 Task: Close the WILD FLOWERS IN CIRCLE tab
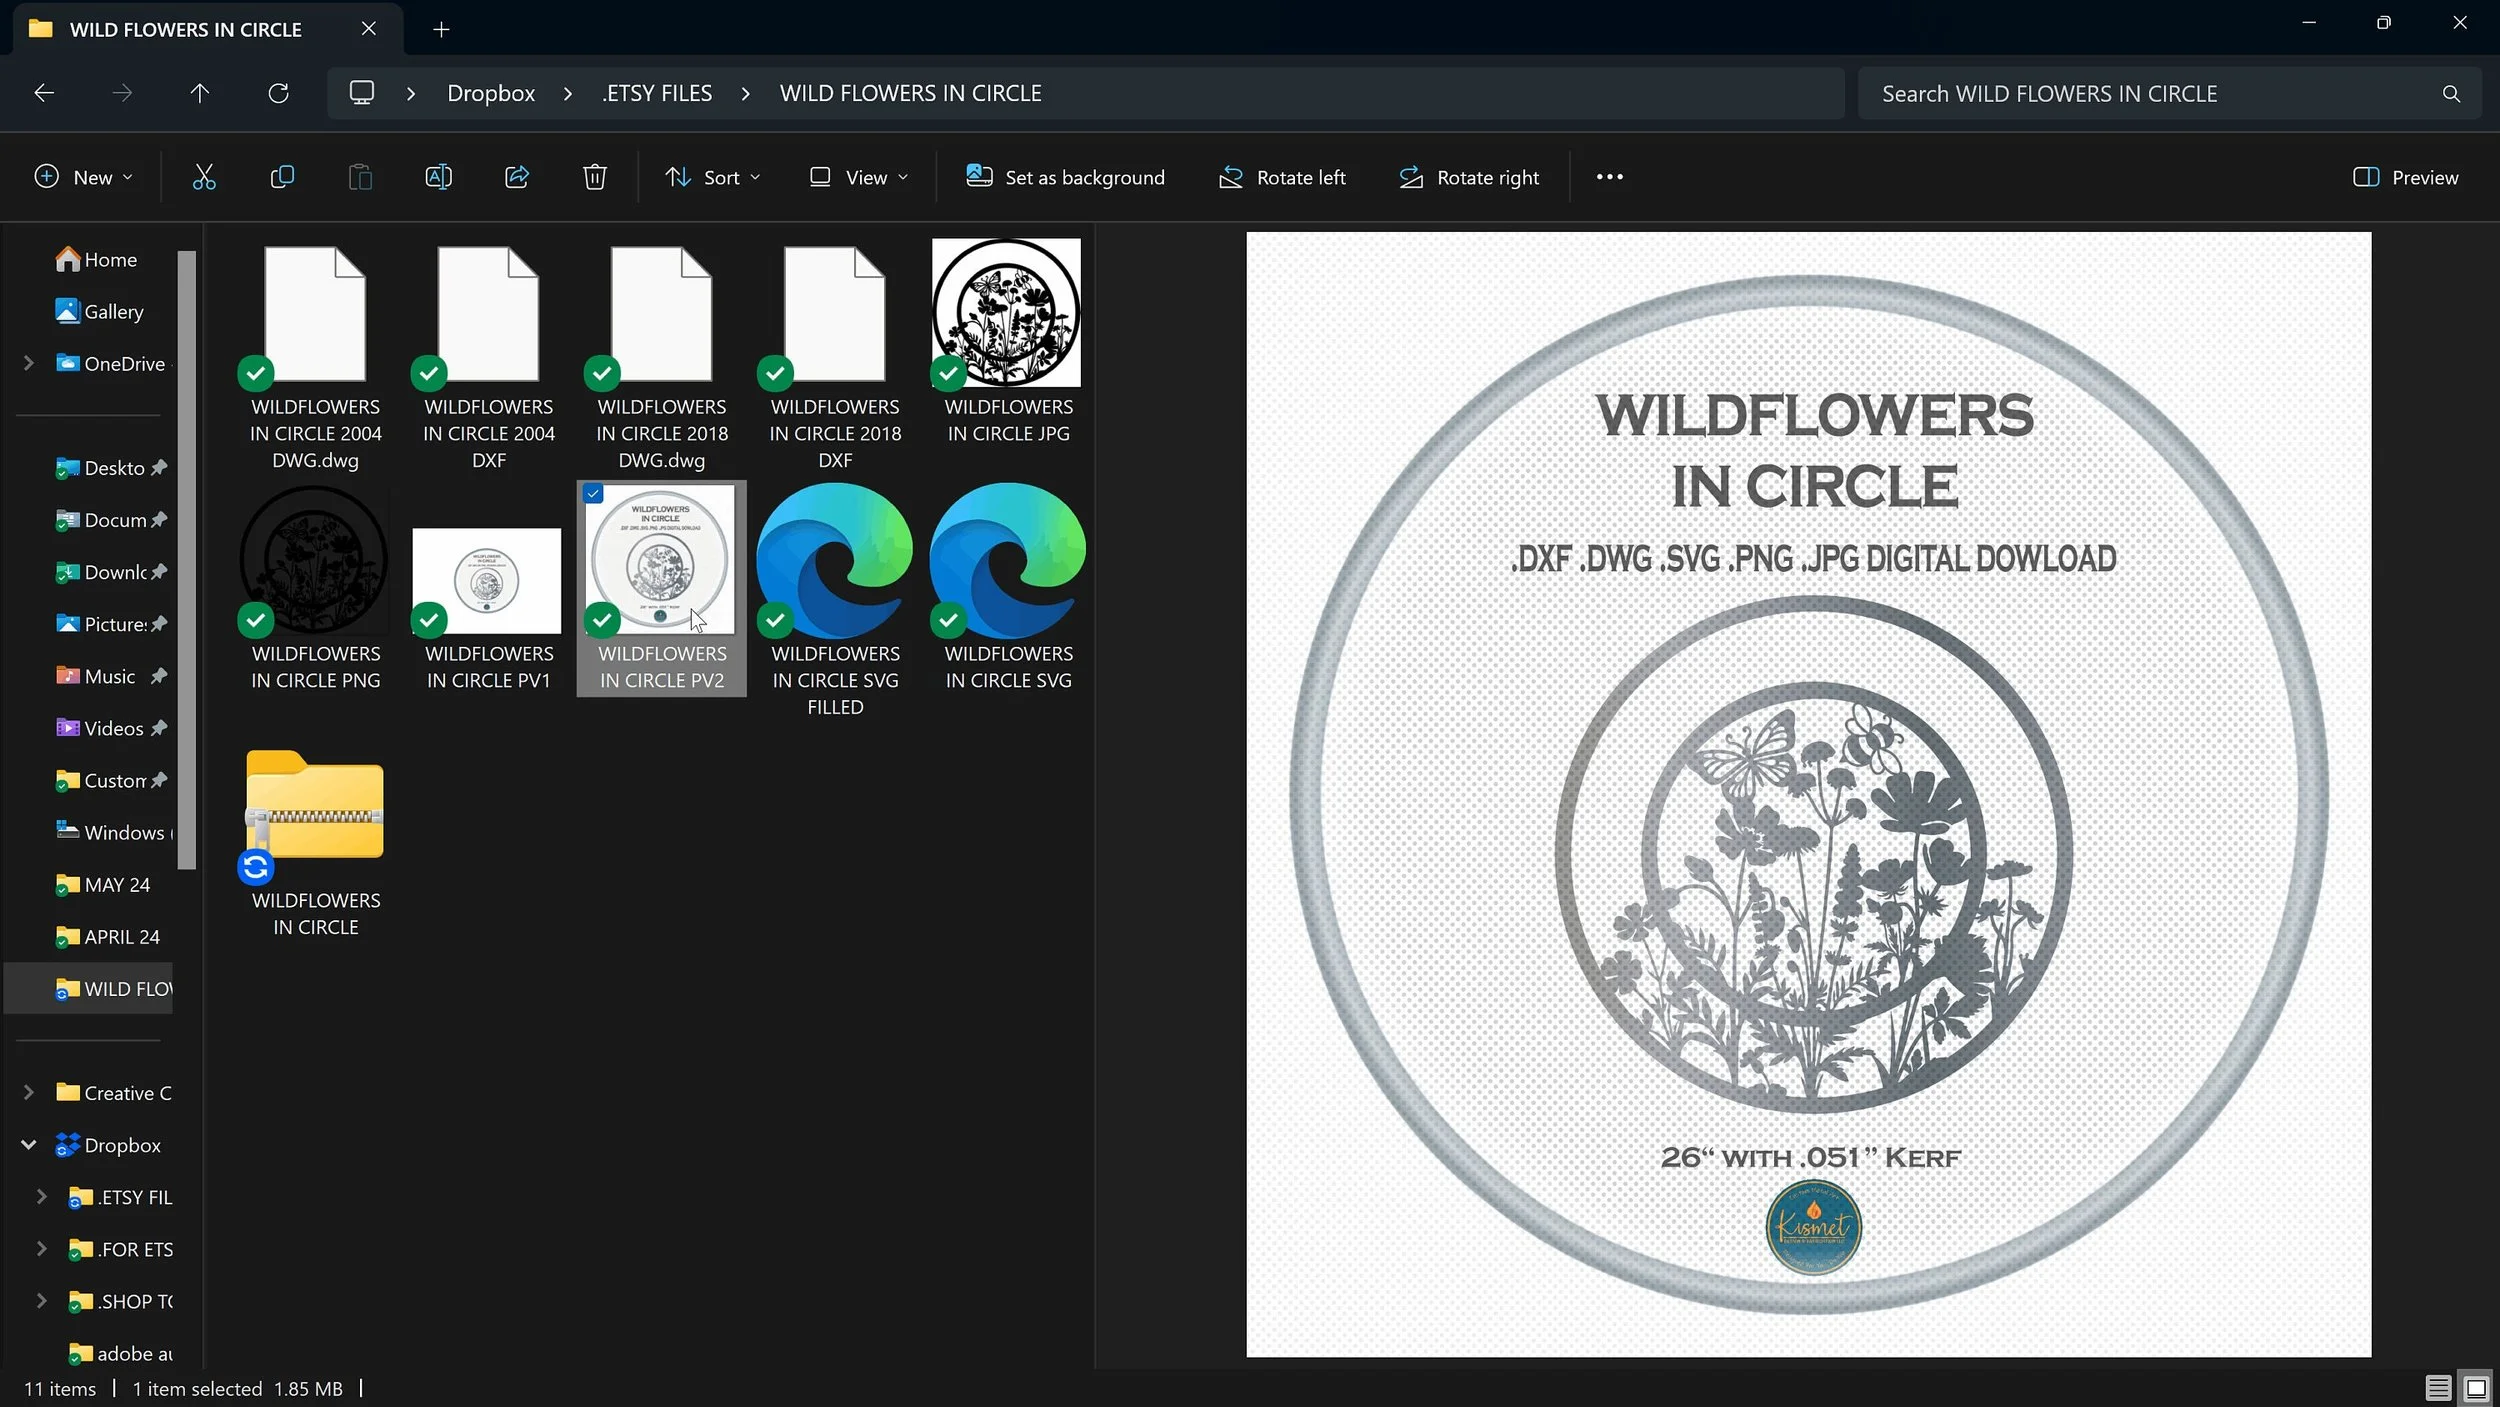click(368, 29)
